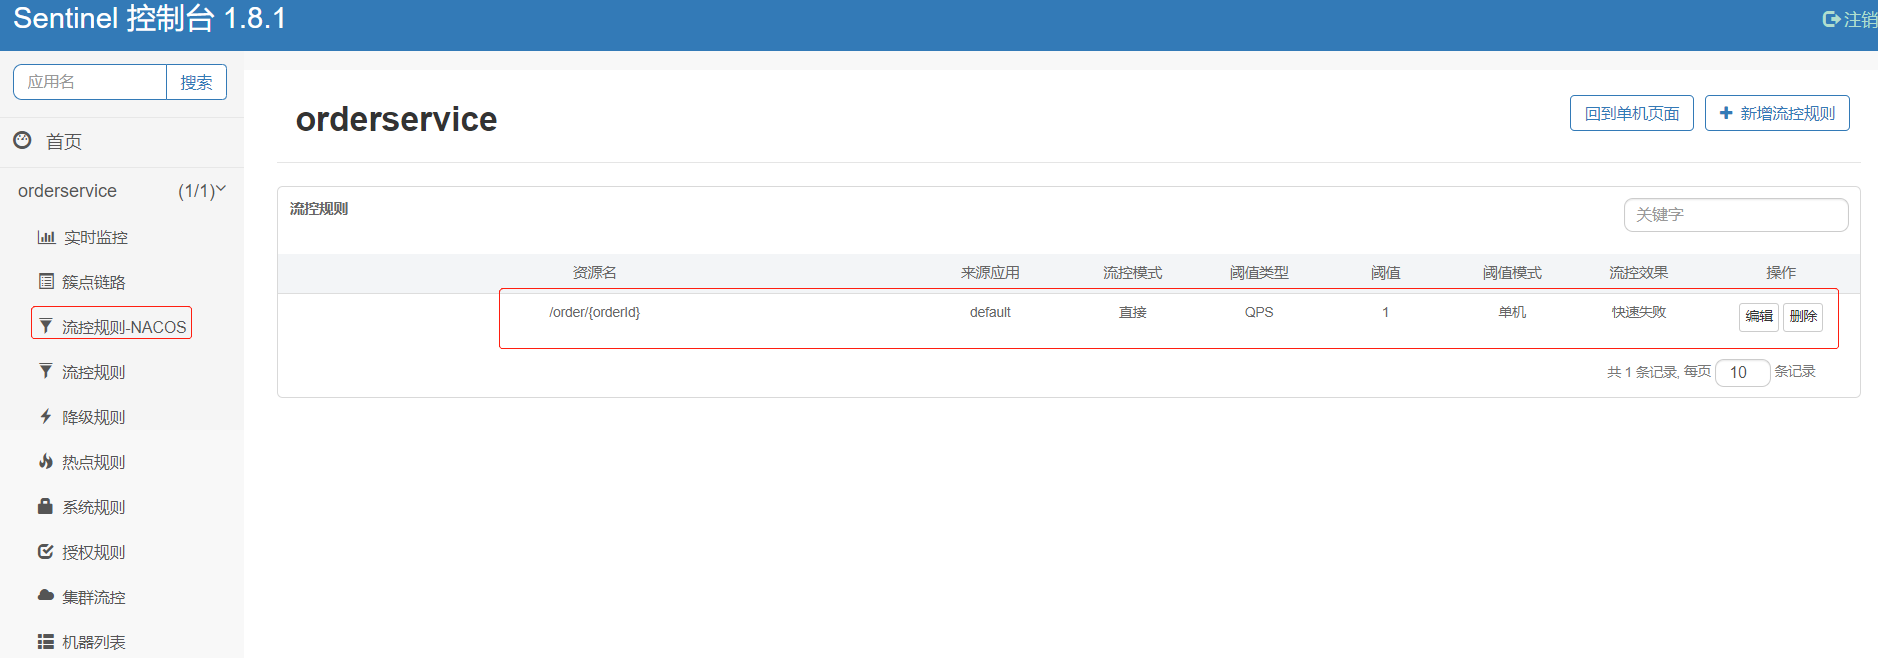1878x658 pixels.
Task: Select 流控规则-NACOS in the sidebar
Action: pos(124,327)
